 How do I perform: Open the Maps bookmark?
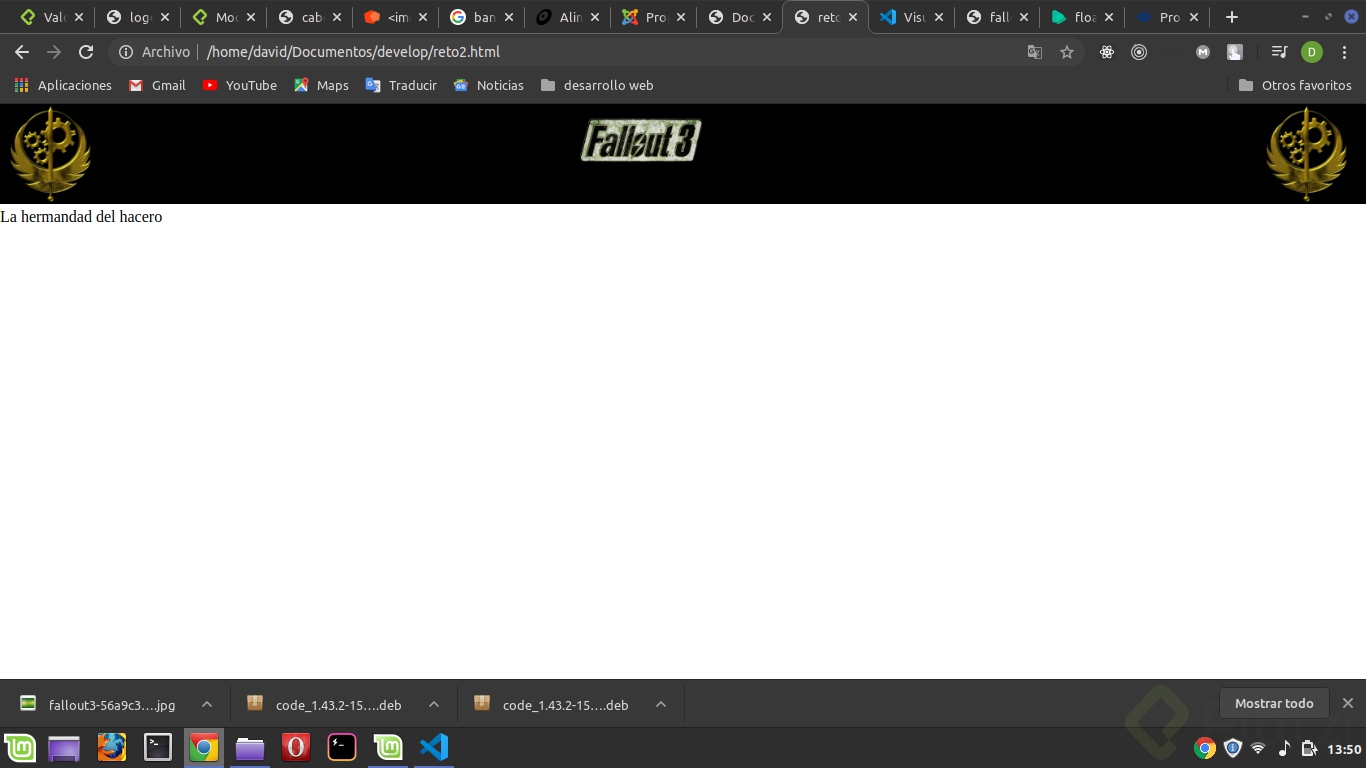point(321,85)
